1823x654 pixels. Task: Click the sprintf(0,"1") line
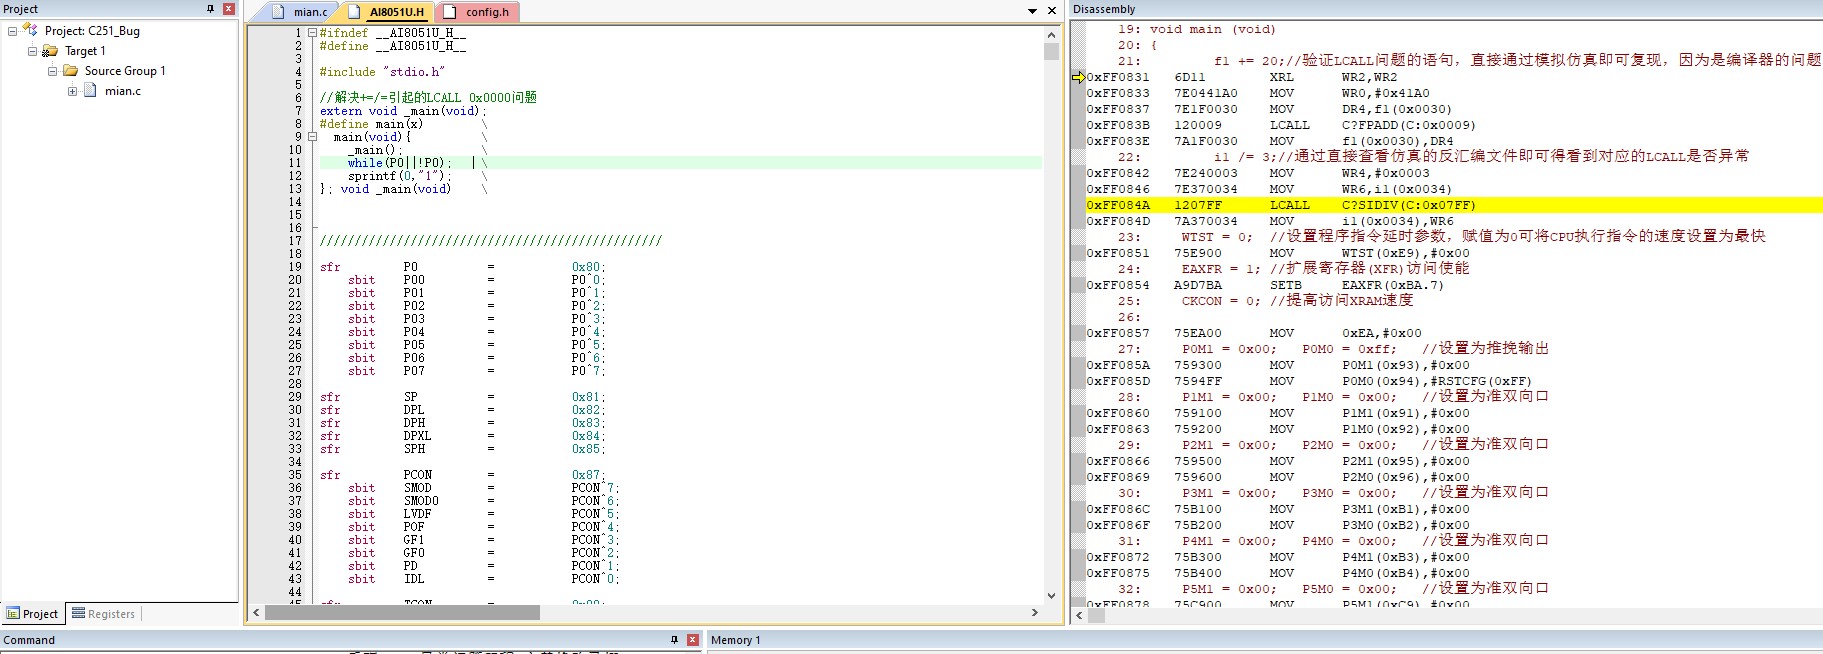(399, 176)
